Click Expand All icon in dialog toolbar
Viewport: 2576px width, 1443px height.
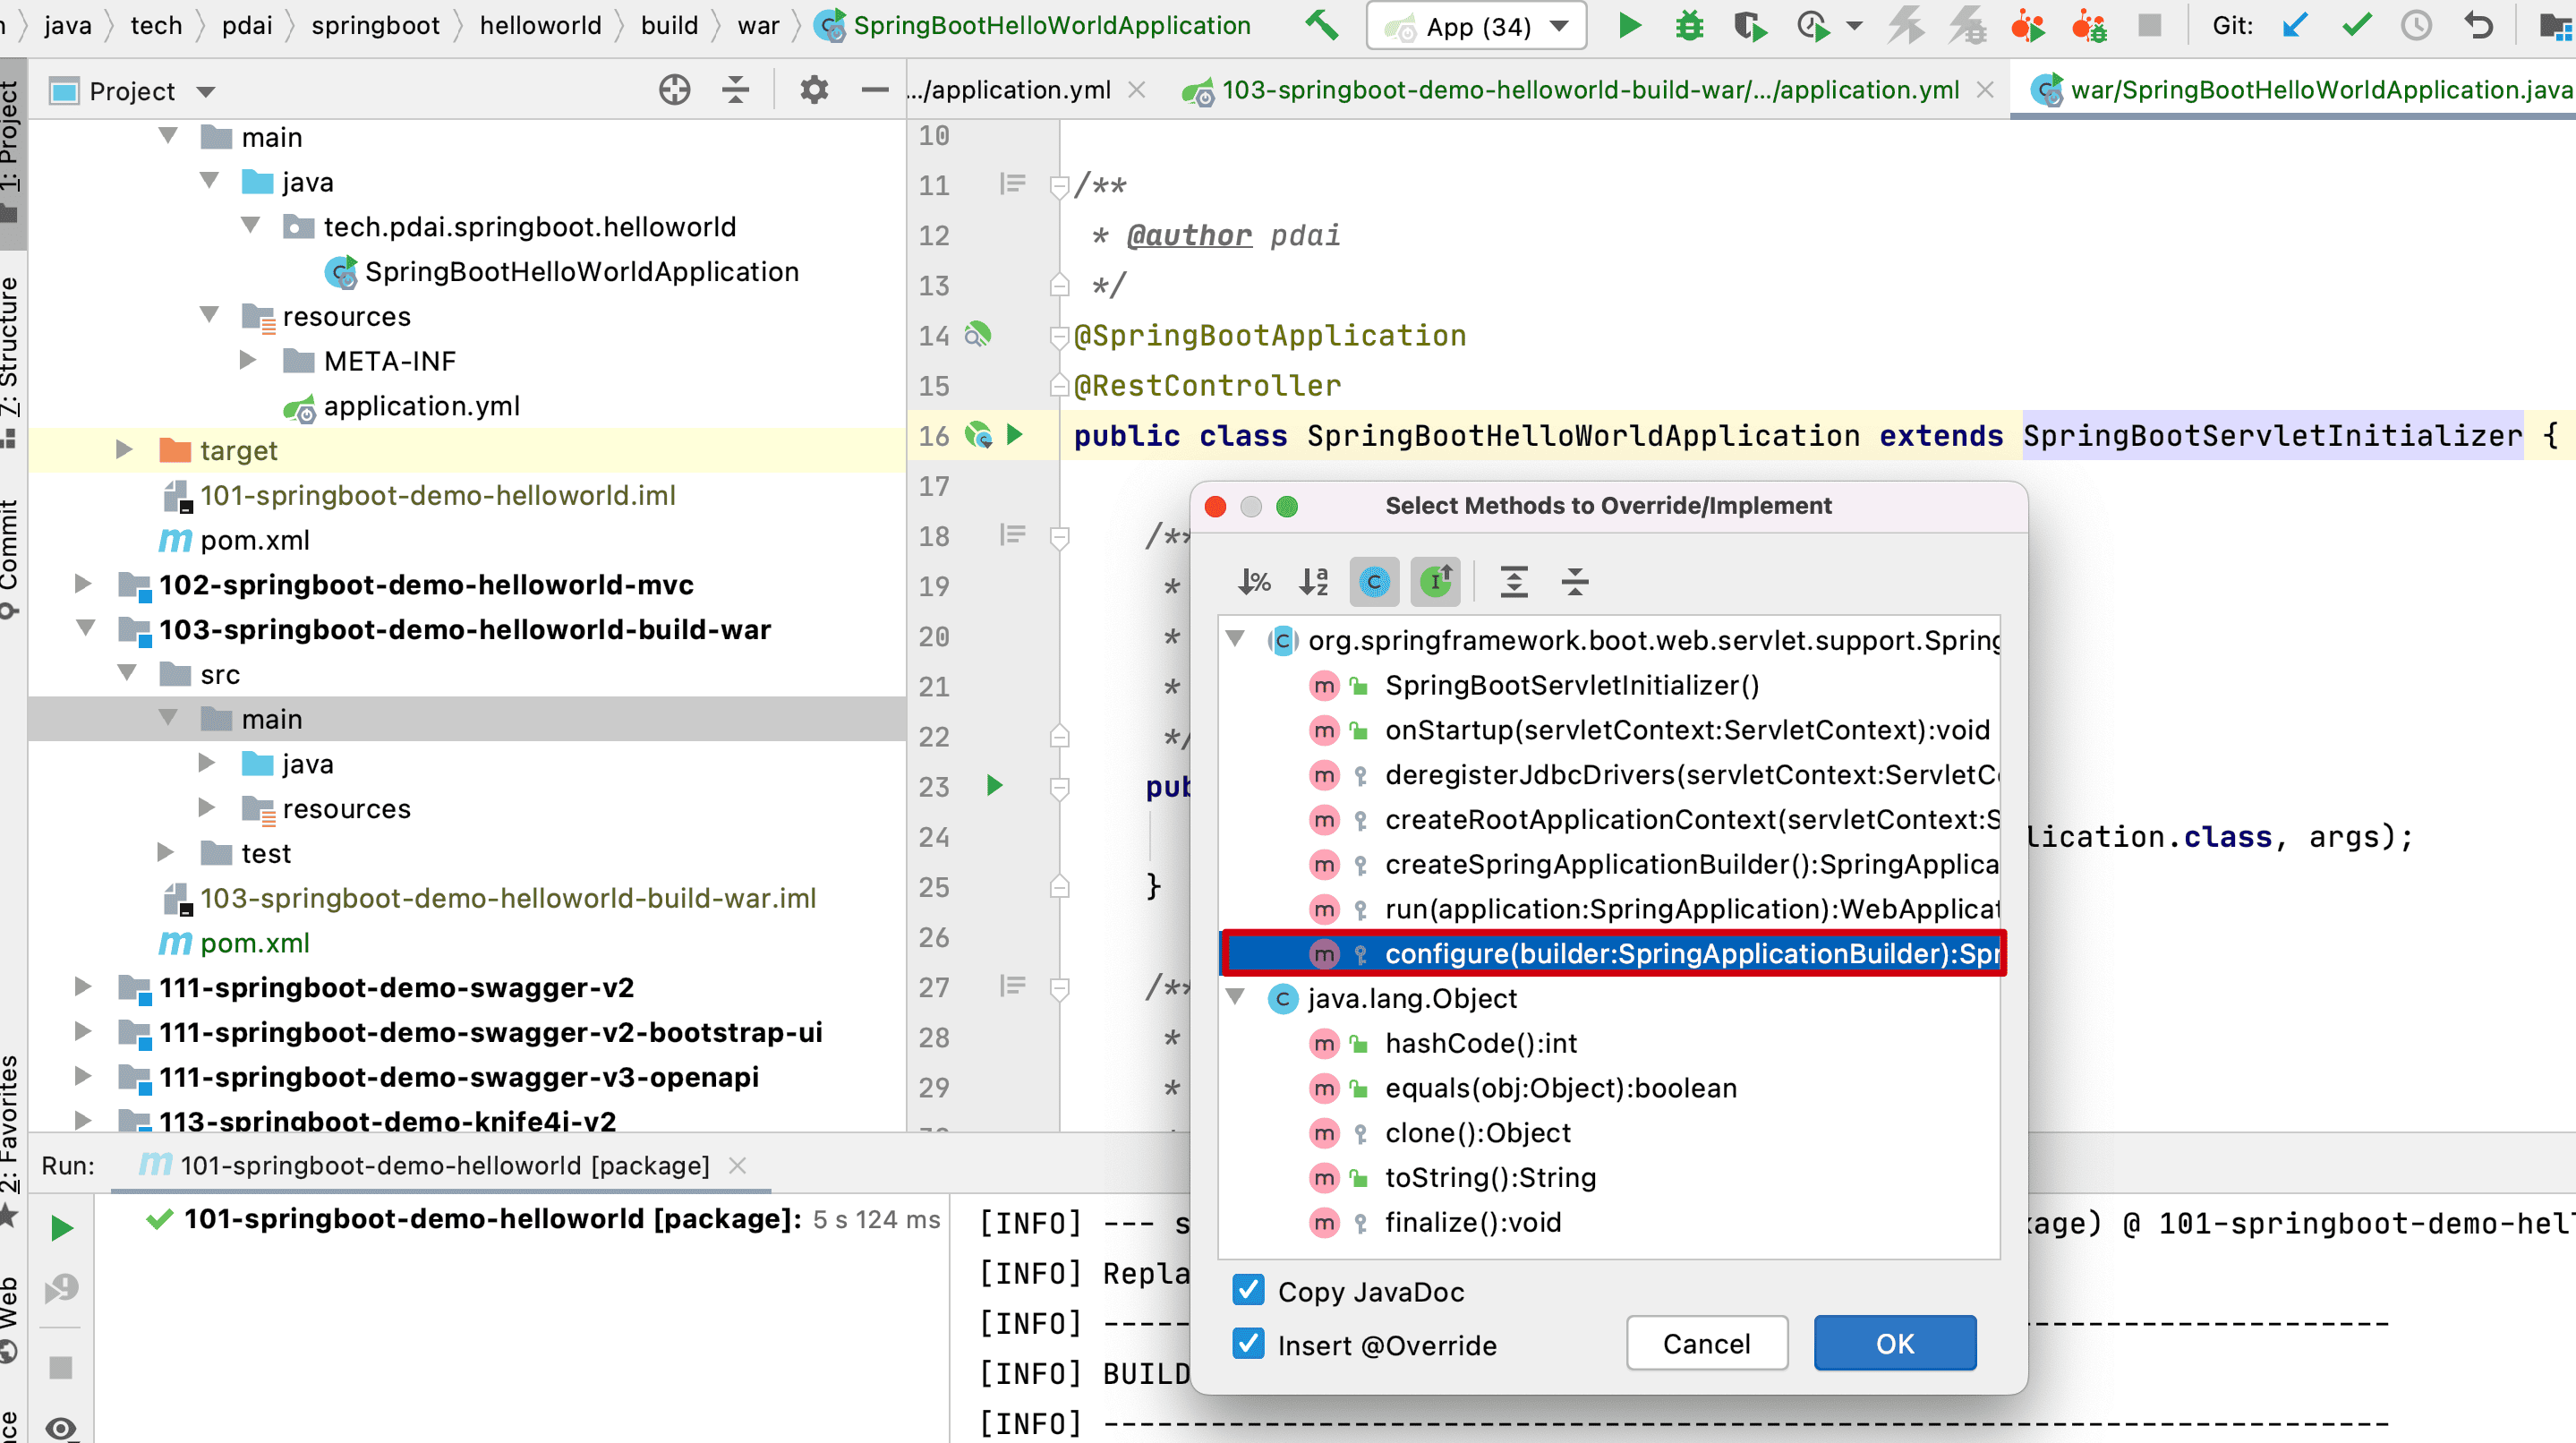point(1514,581)
